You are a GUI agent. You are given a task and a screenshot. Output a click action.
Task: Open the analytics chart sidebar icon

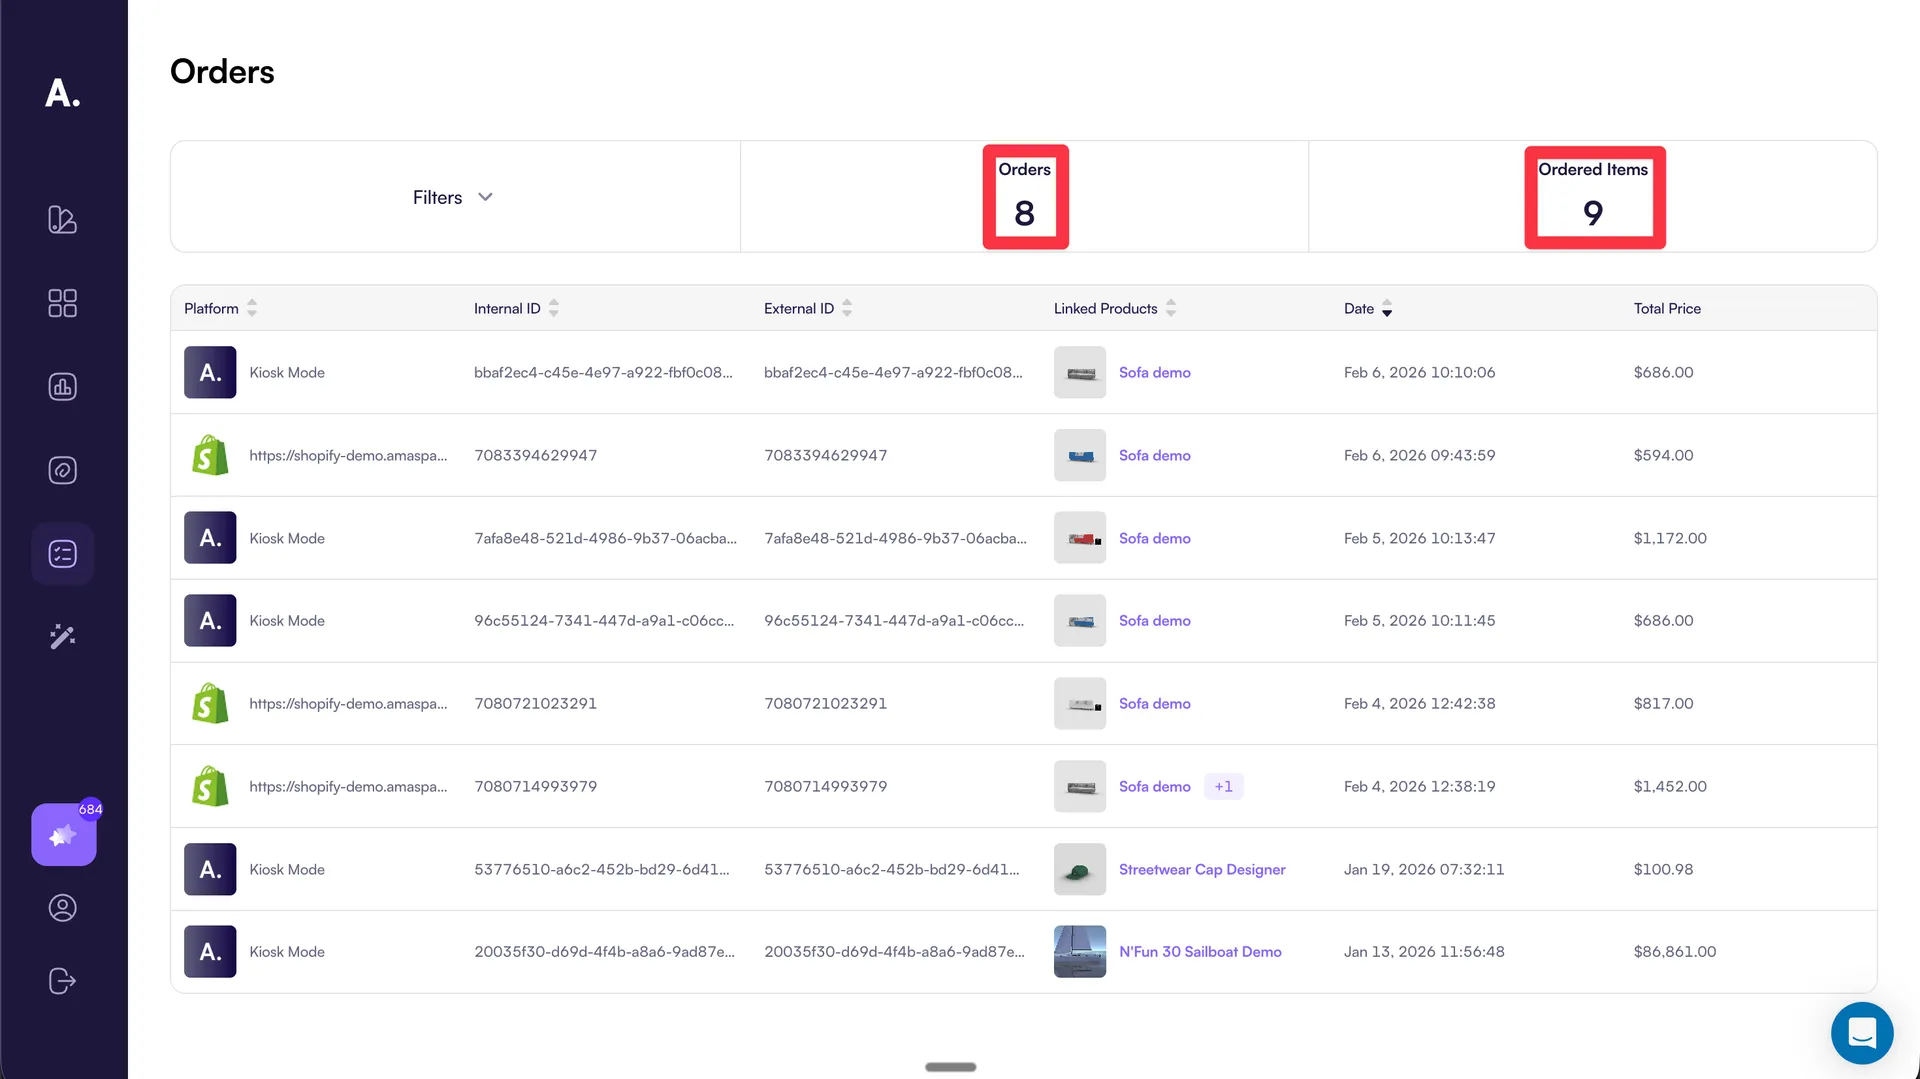62,387
